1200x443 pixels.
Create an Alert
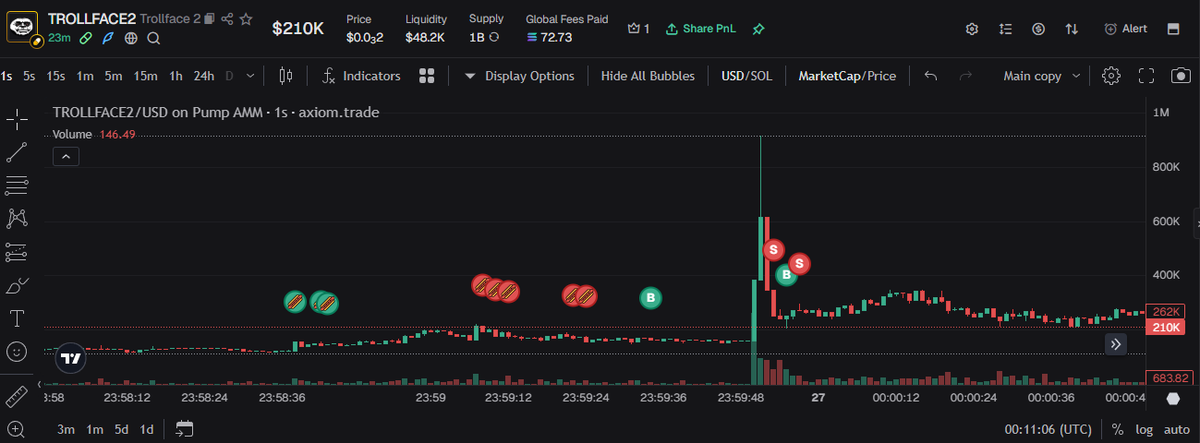click(x=1125, y=29)
